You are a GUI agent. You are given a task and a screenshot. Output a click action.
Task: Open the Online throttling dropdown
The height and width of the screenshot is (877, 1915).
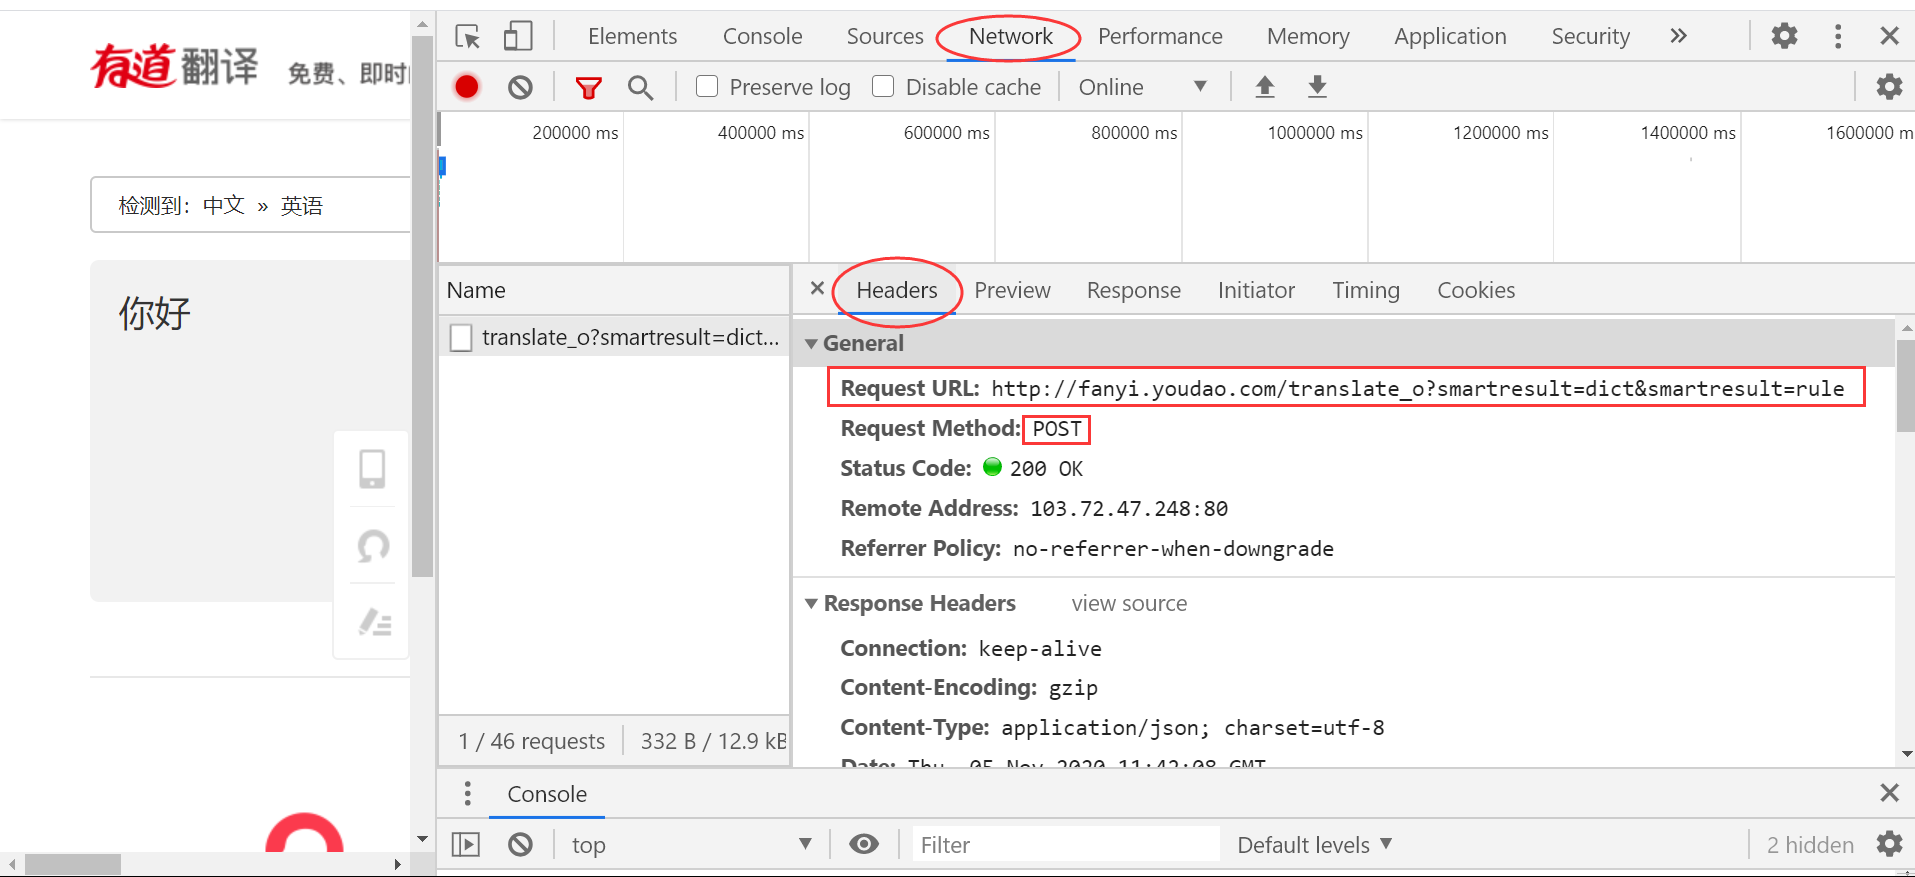(1142, 87)
